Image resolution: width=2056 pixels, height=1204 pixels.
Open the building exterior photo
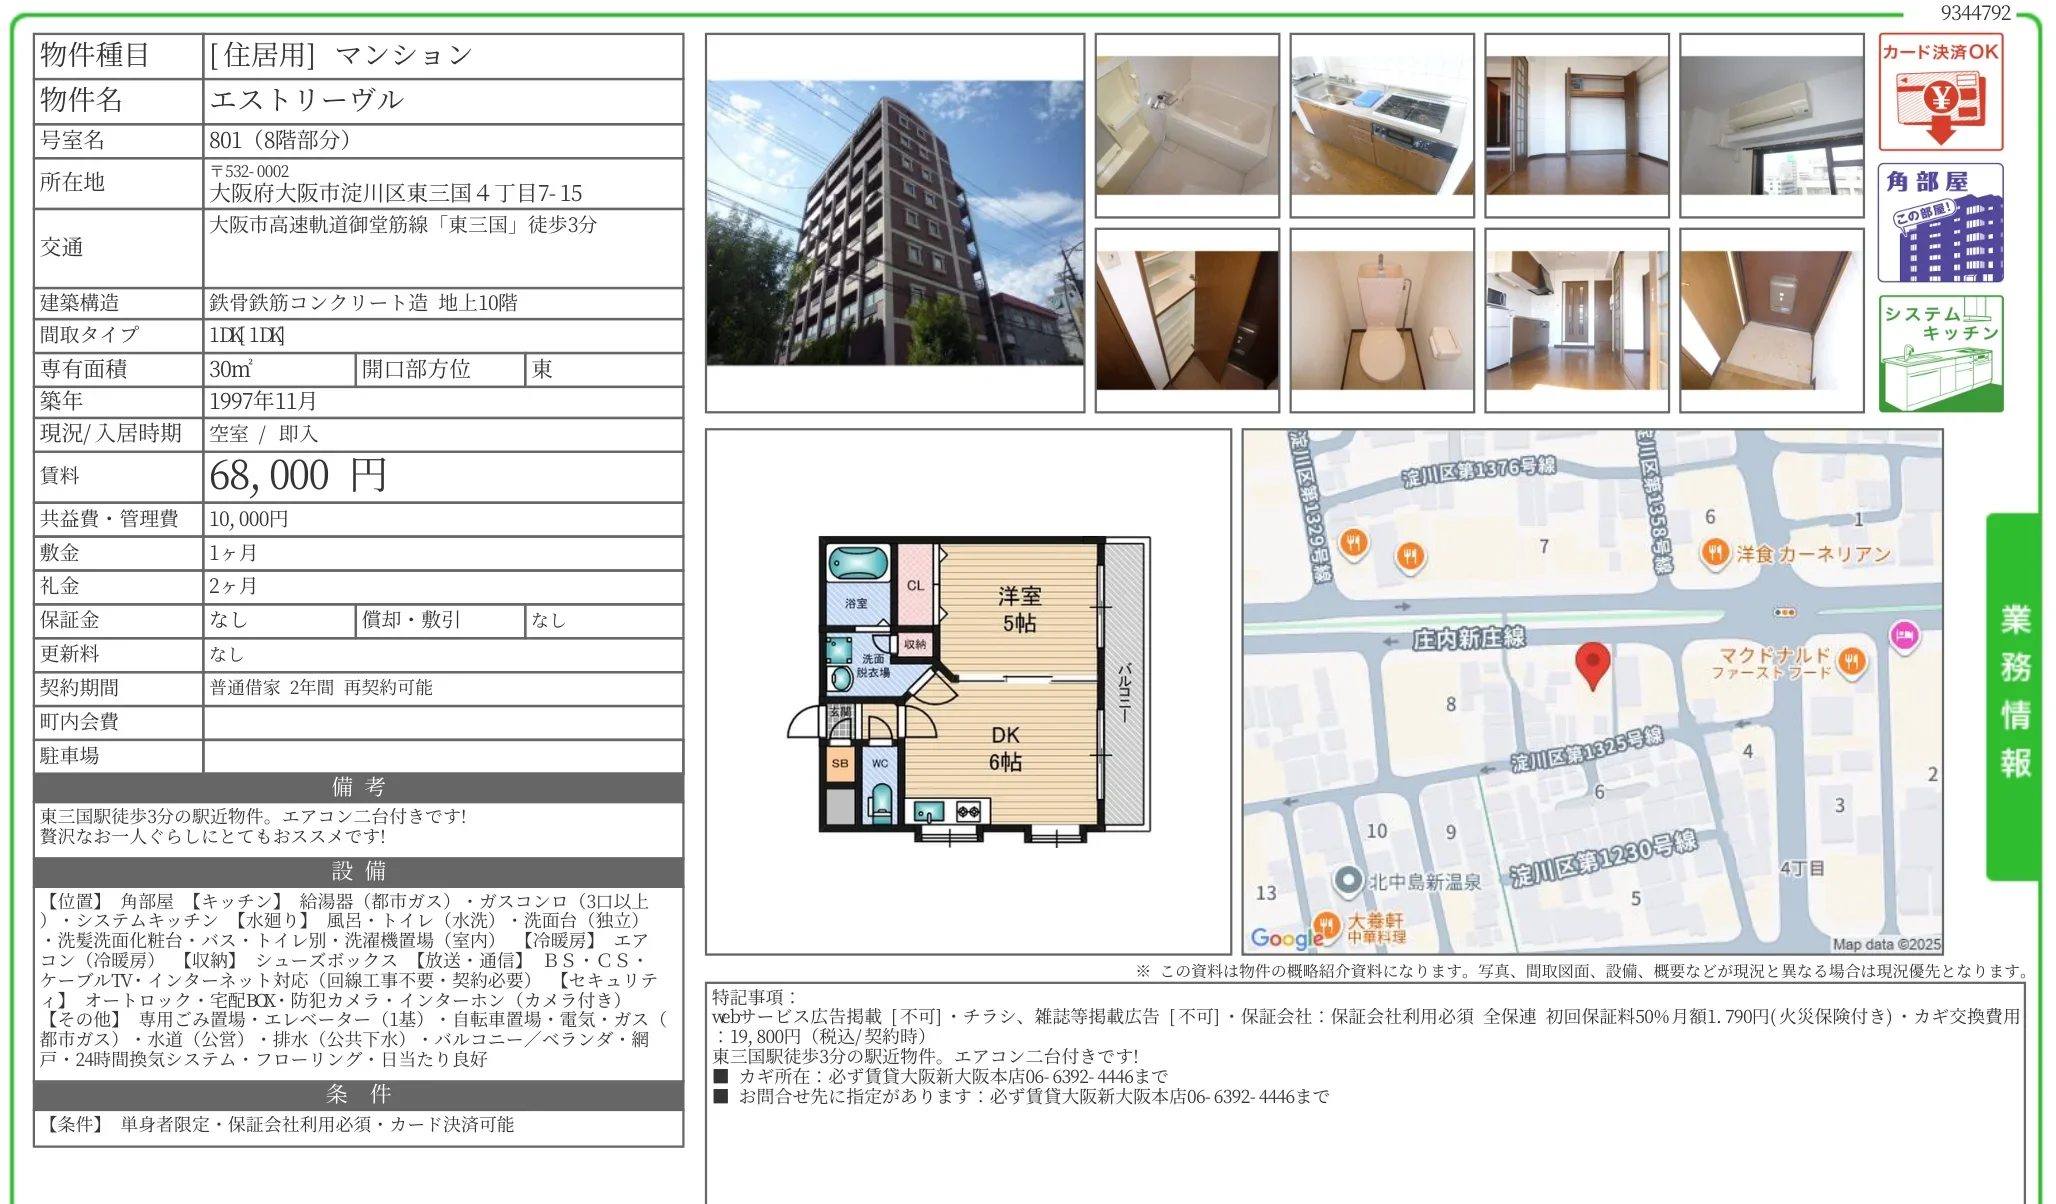pyautogui.click(x=894, y=223)
